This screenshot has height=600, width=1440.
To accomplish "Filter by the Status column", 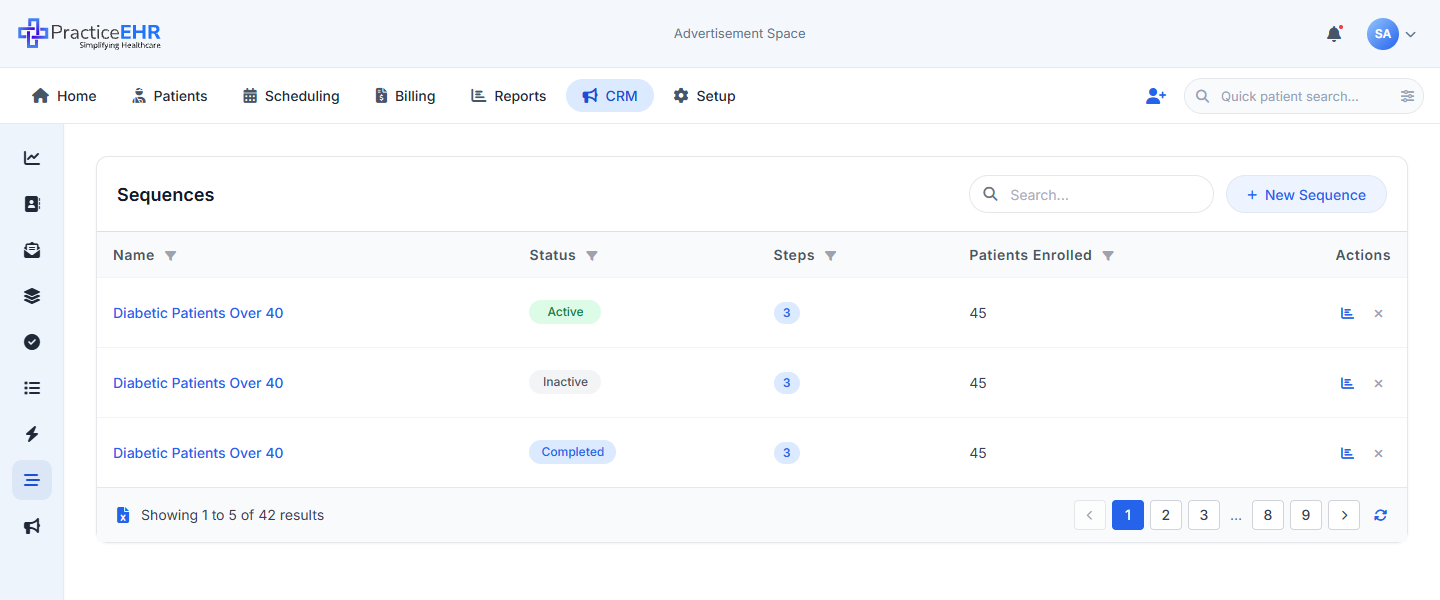I will point(592,256).
